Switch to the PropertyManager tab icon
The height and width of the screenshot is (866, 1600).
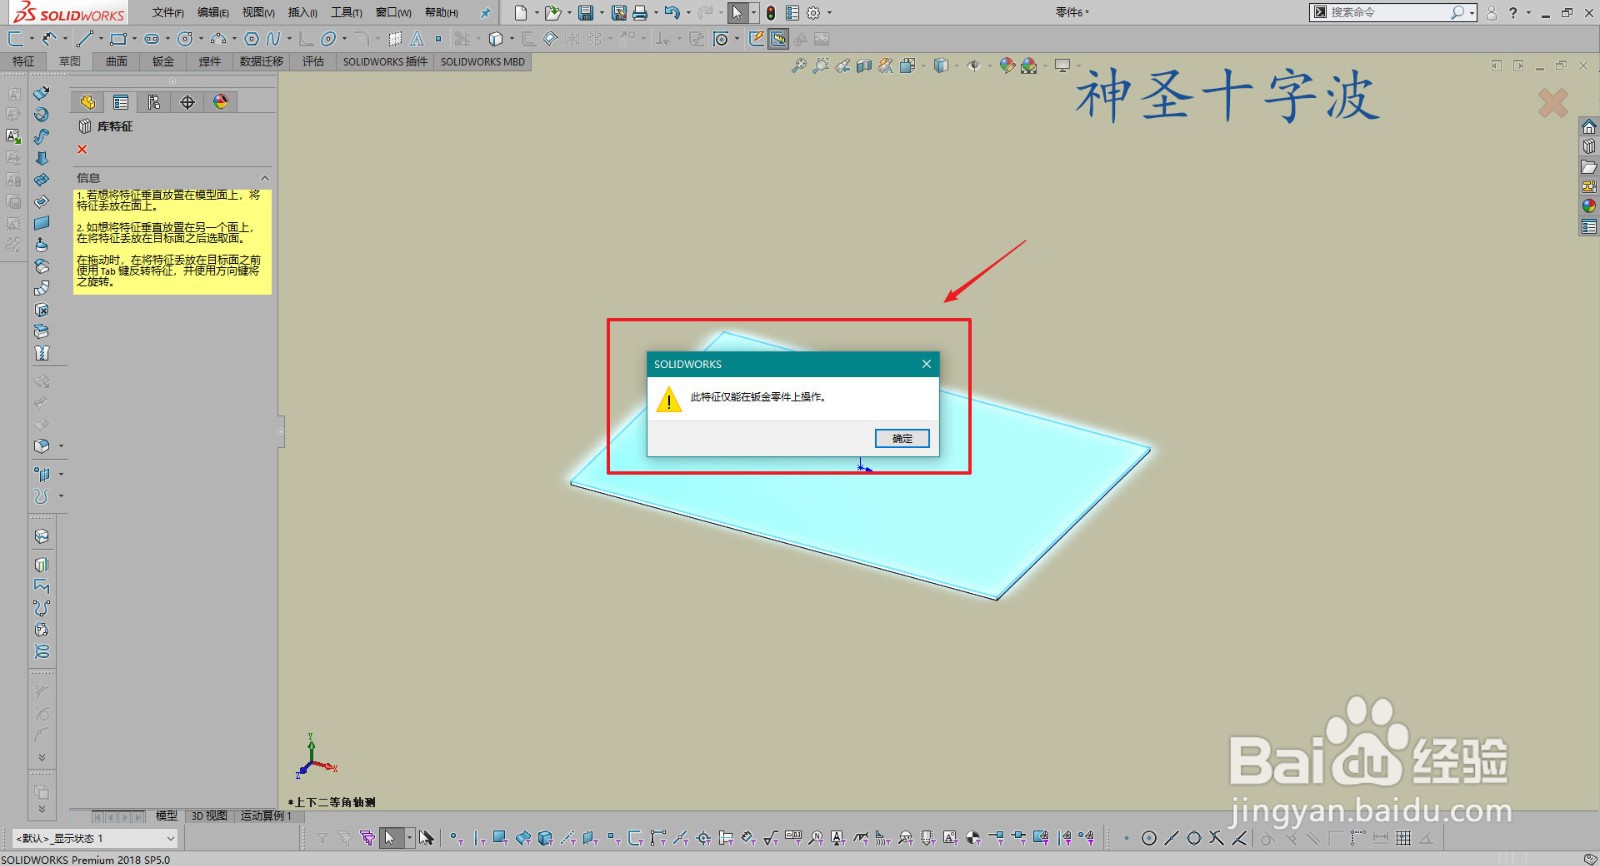[121, 102]
